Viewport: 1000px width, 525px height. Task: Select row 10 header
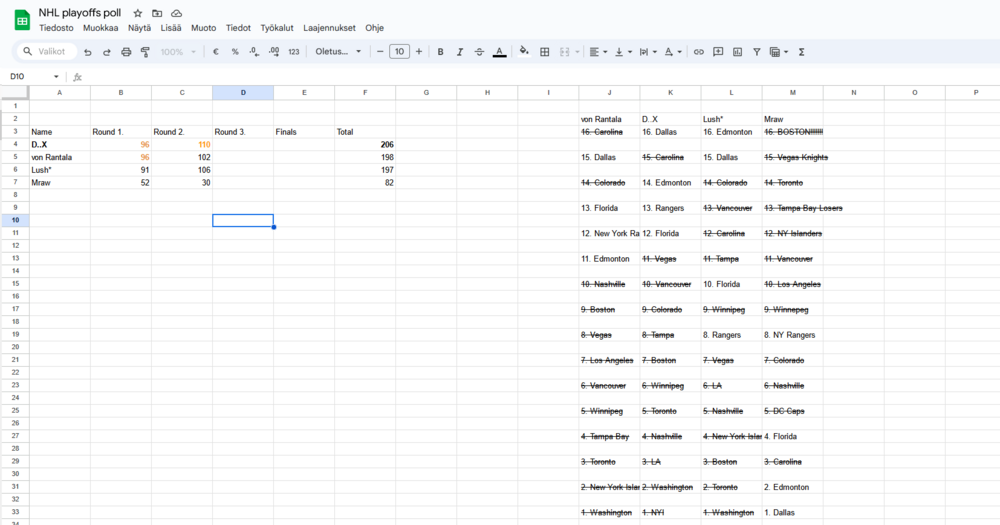[15, 220]
